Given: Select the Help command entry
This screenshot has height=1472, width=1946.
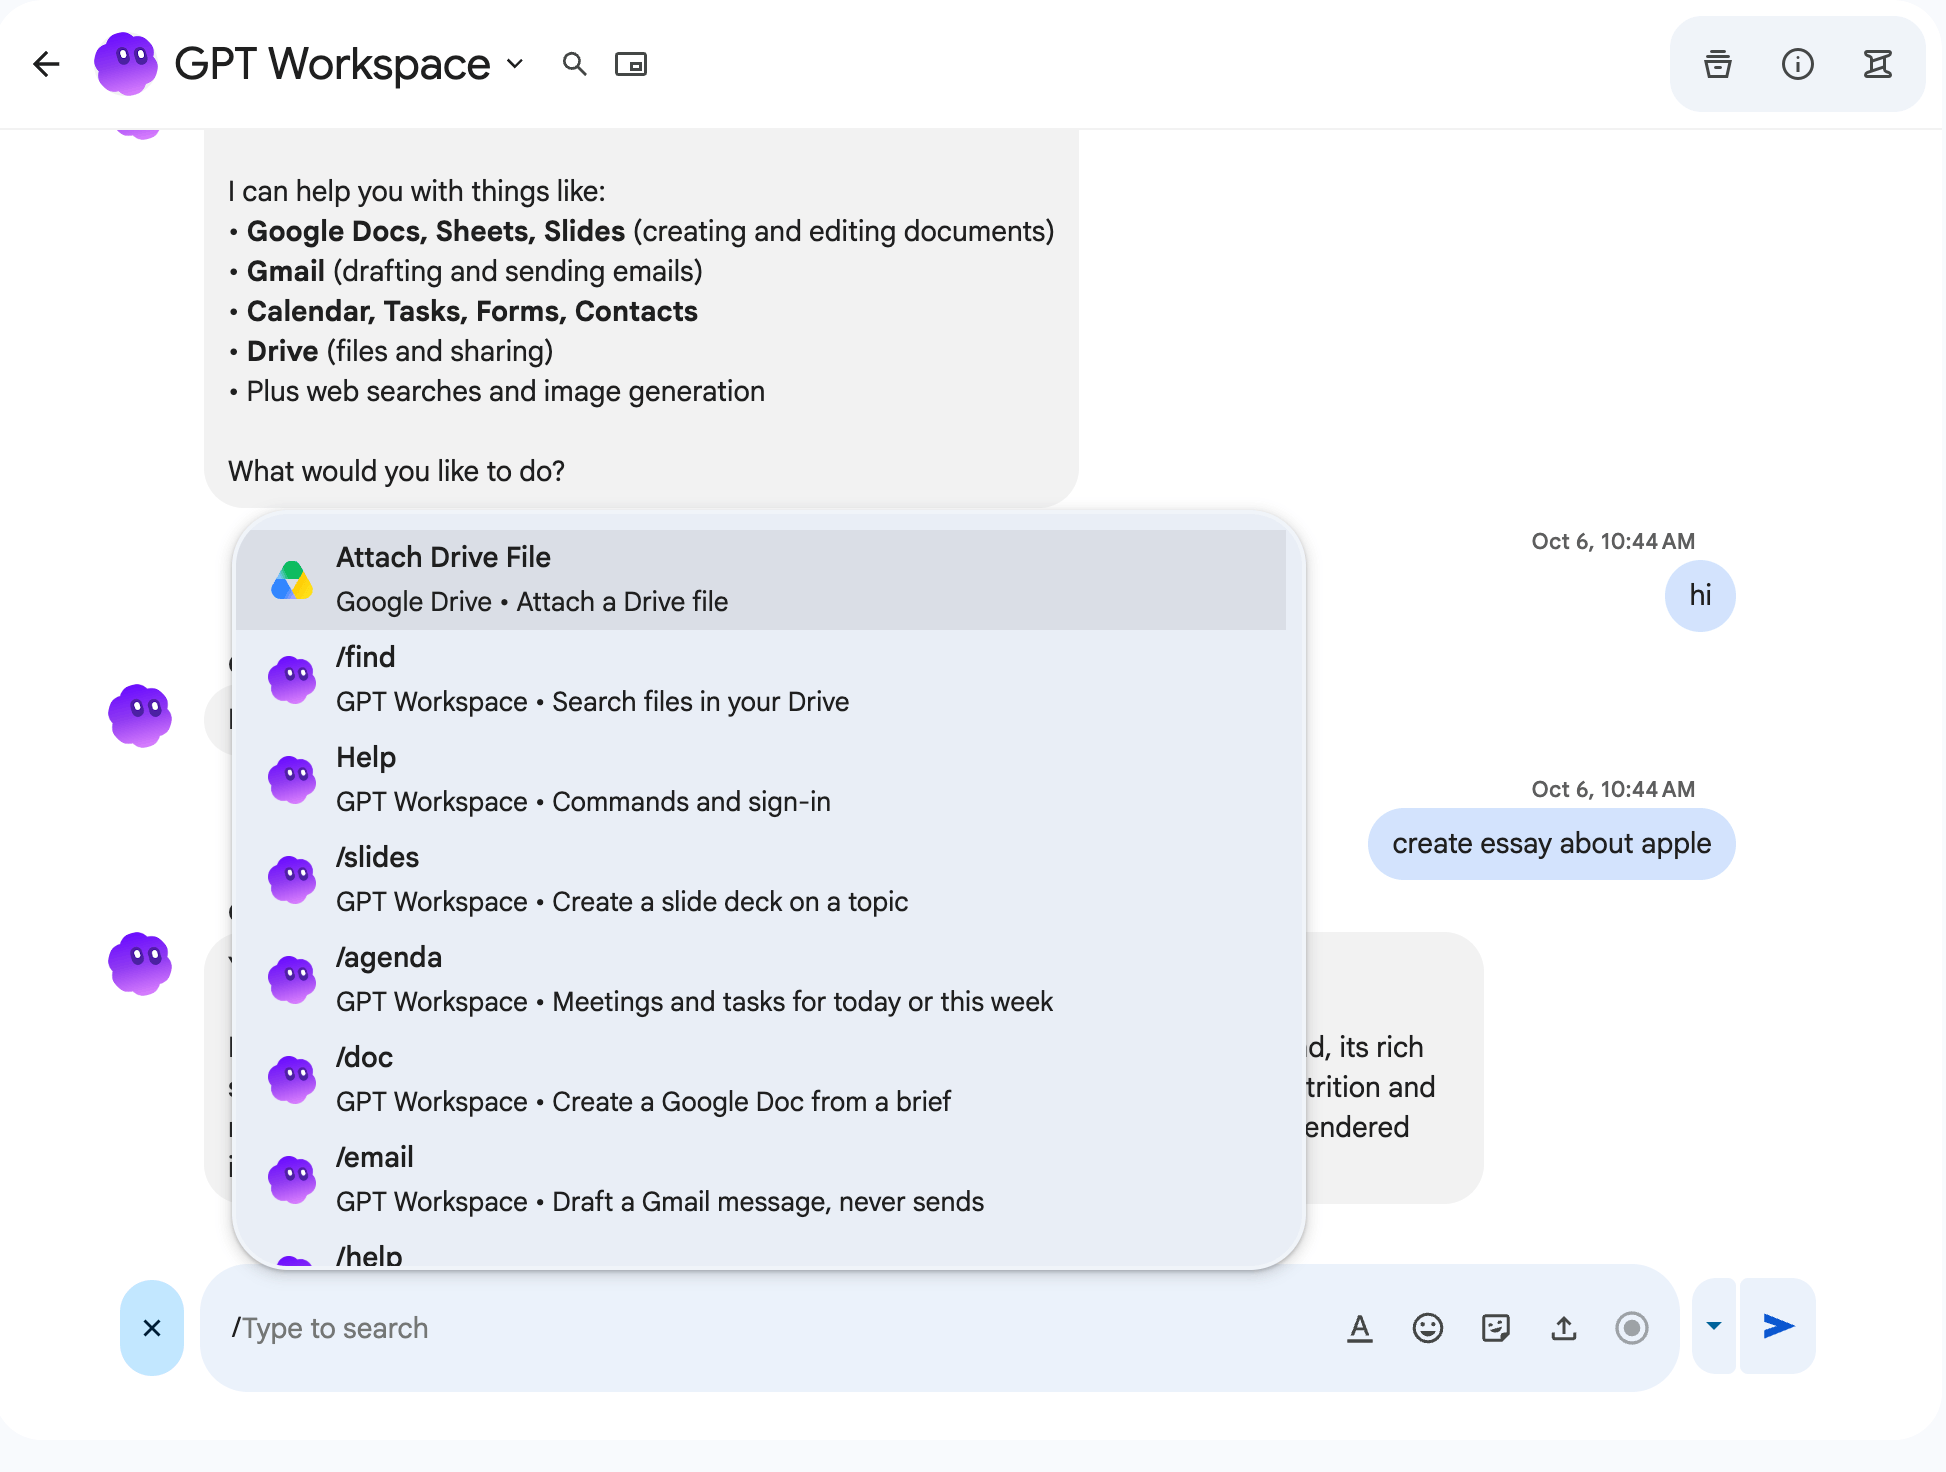Looking at the screenshot, I should (761, 780).
